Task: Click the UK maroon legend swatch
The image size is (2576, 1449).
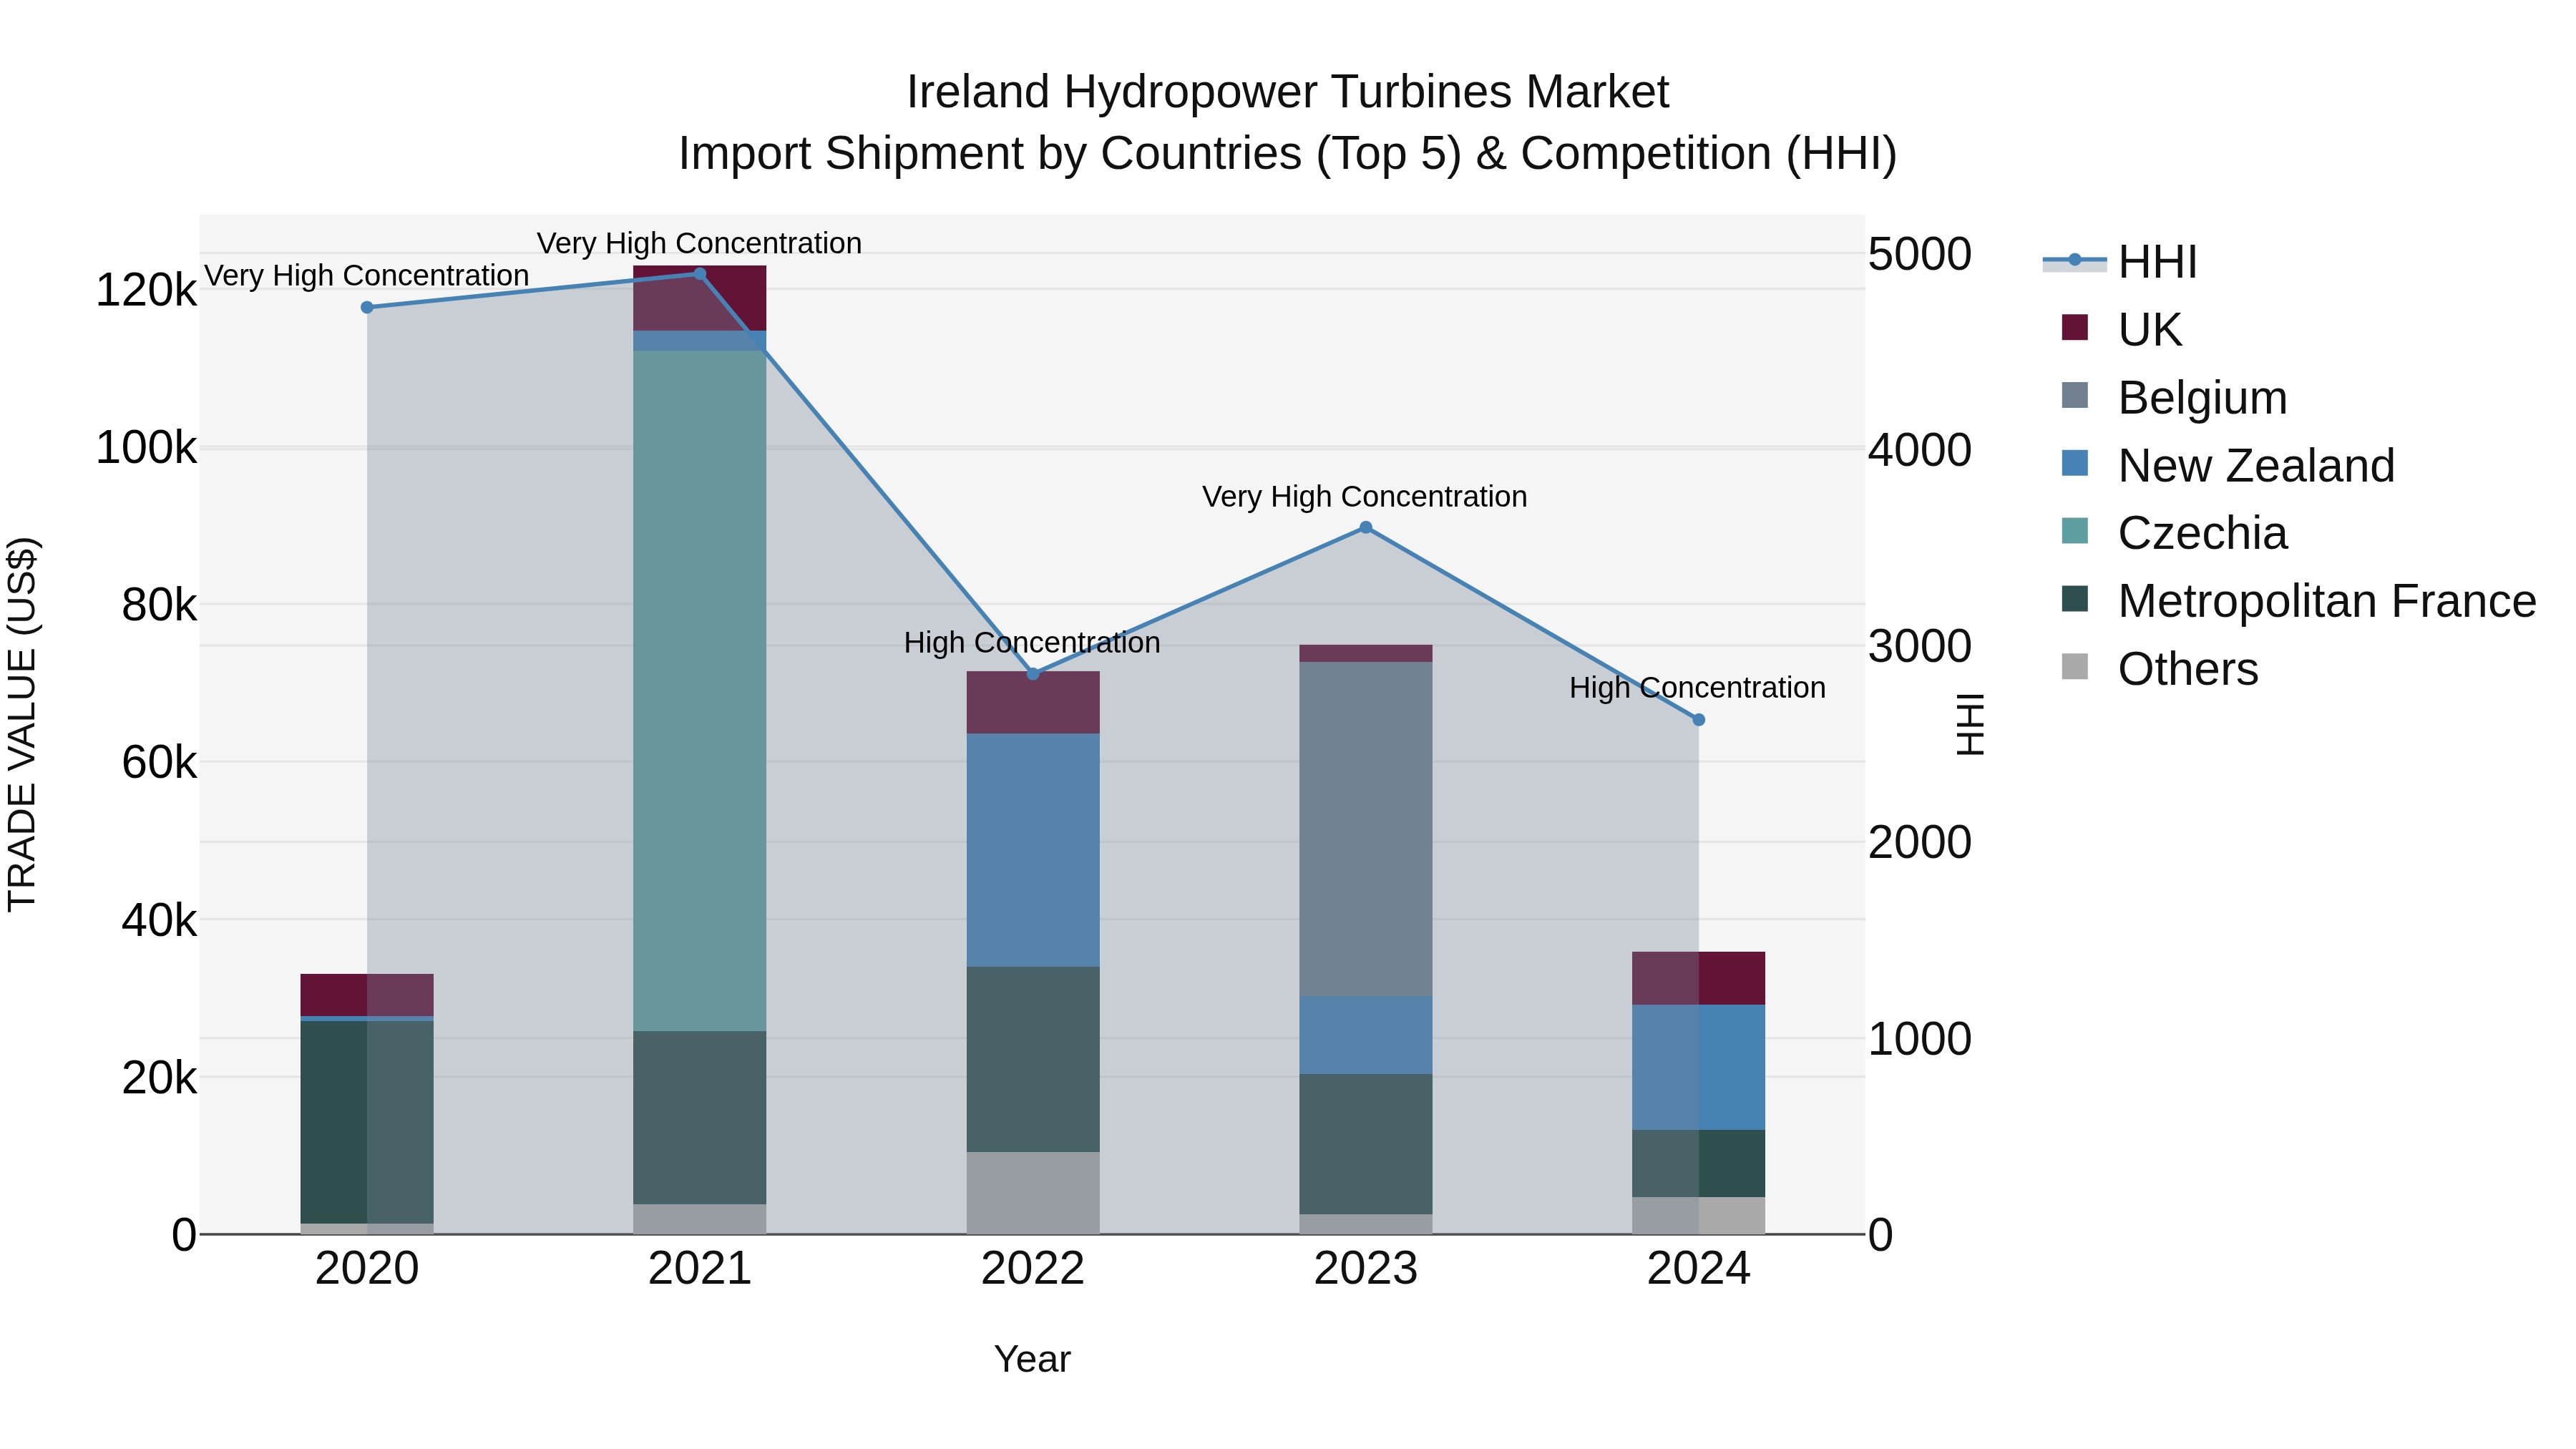Action: pos(2075,327)
